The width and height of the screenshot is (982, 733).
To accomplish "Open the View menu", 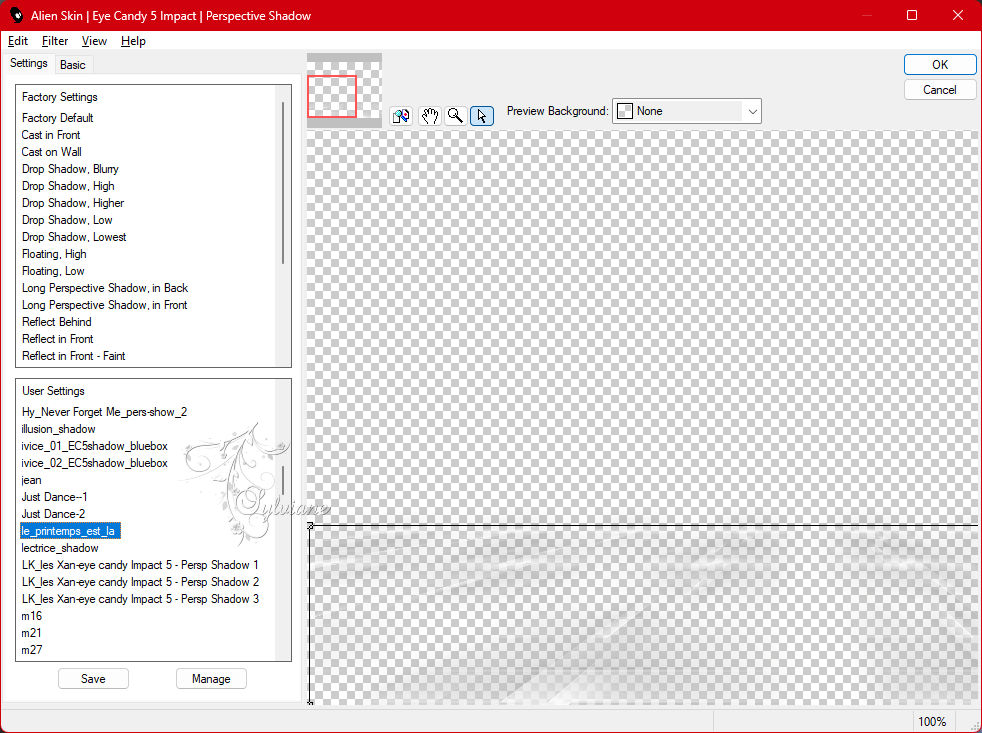I will tap(94, 41).
